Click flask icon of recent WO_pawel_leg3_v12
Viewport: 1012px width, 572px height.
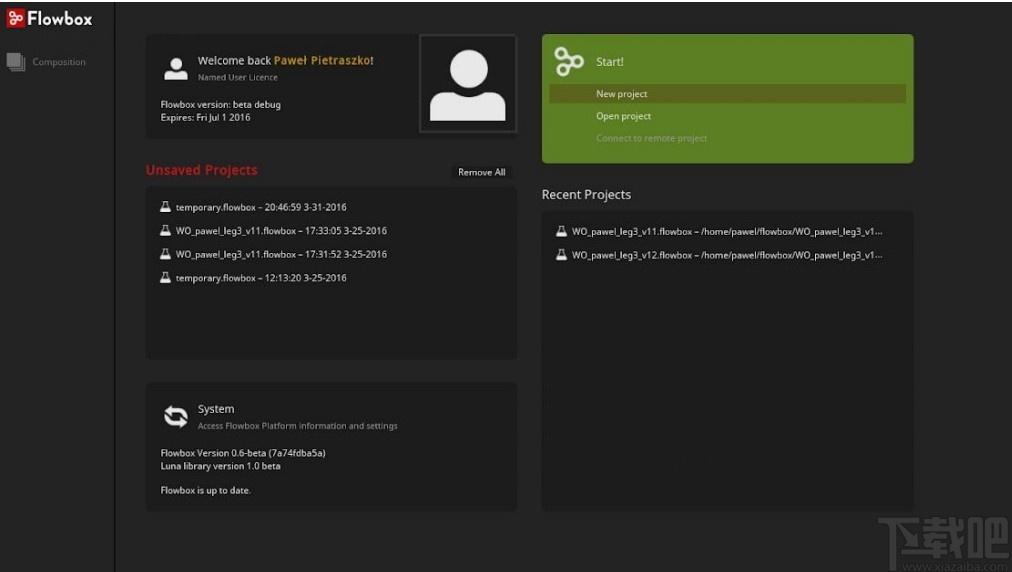point(562,254)
